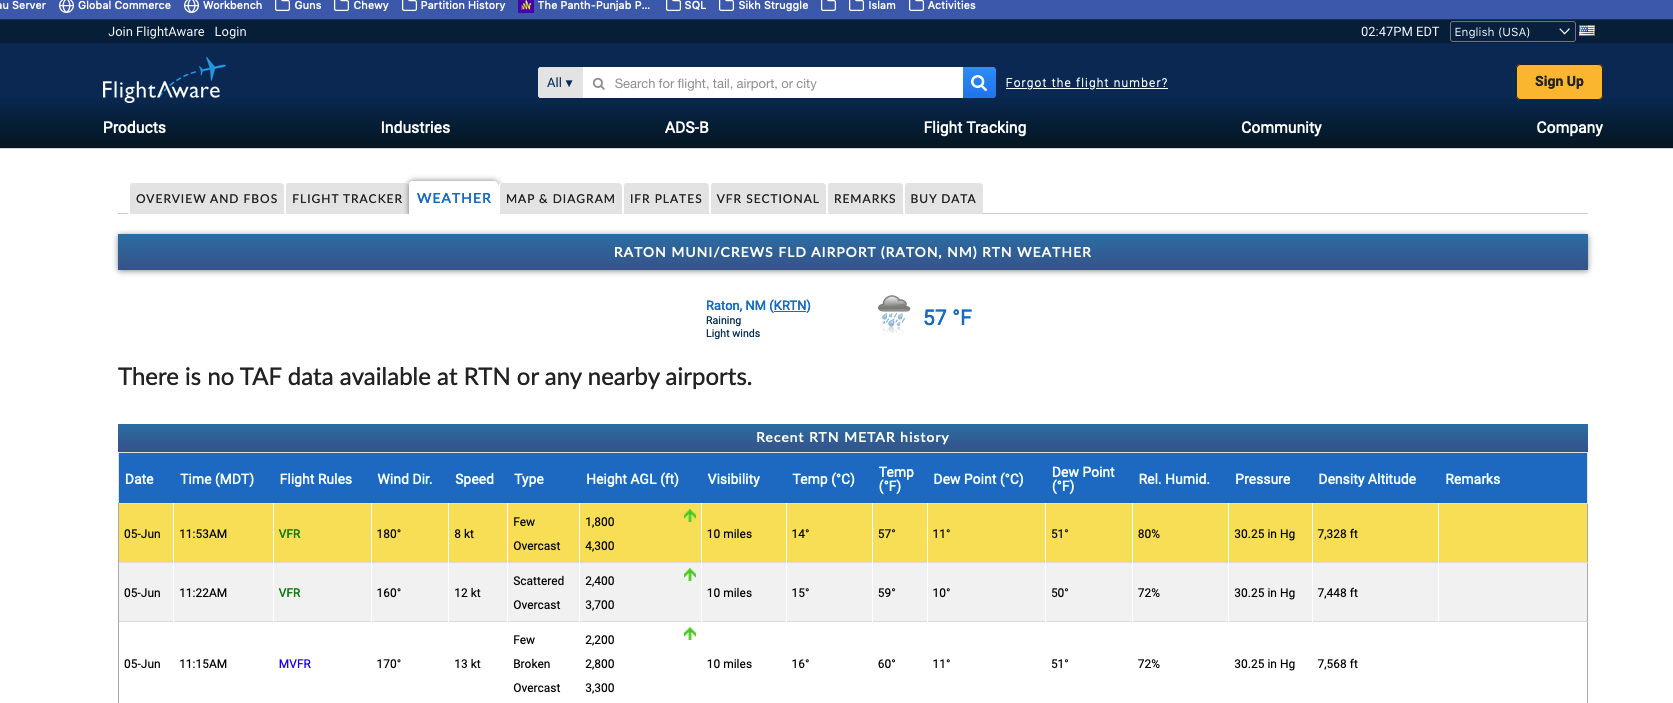Switch to the Map & Diagram tab
1673x703 pixels.
[560, 199]
